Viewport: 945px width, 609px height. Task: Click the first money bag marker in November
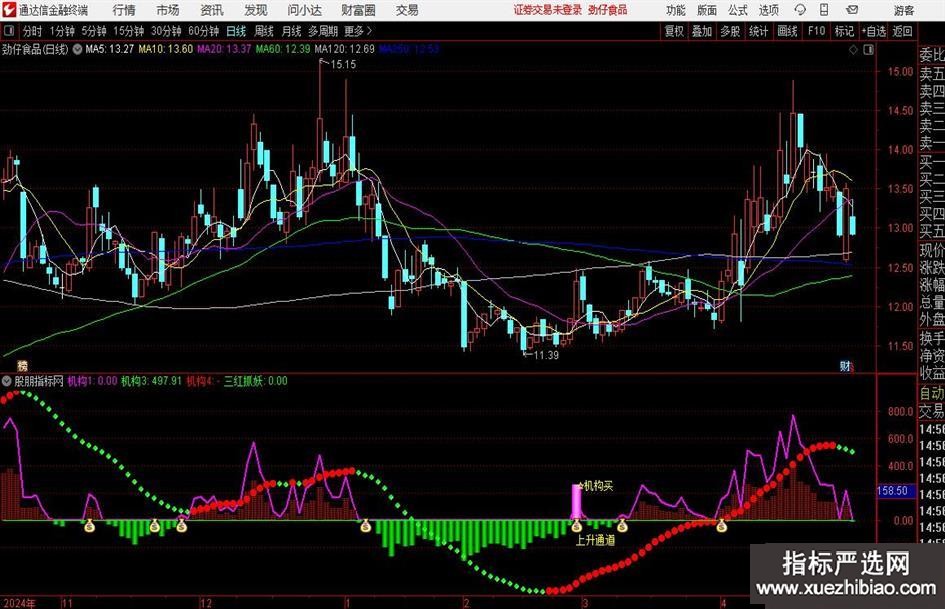(x=89, y=526)
